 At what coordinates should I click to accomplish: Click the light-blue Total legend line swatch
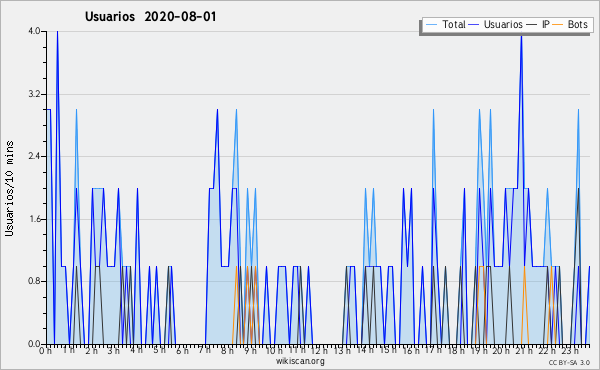click(x=431, y=25)
